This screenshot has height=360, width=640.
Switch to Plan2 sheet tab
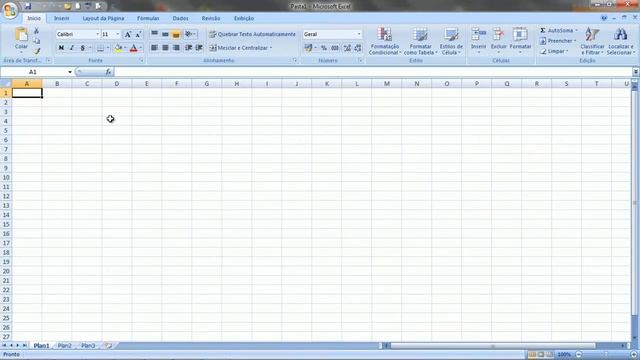(64, 346)
